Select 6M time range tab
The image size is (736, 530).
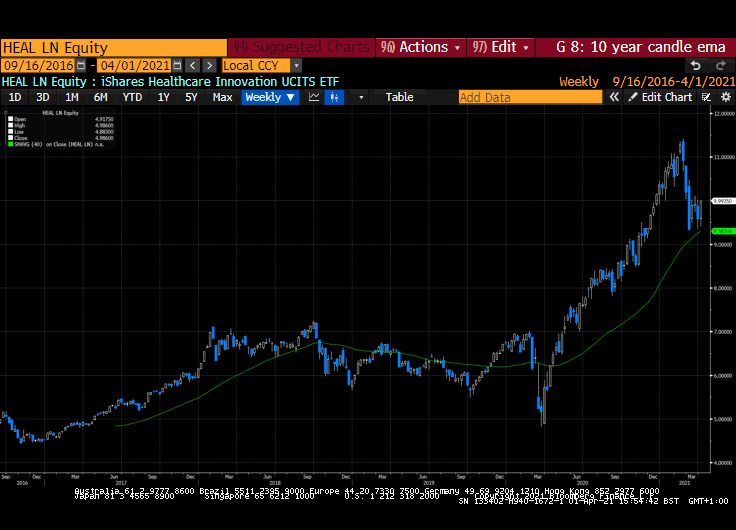pyautogui.click(x=100, y=97)
